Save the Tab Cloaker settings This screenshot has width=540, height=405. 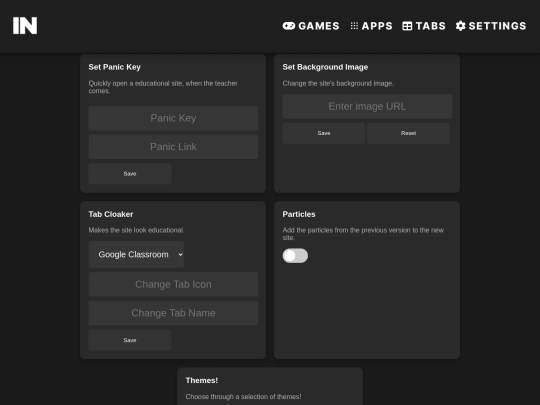(x=130, y=340)
